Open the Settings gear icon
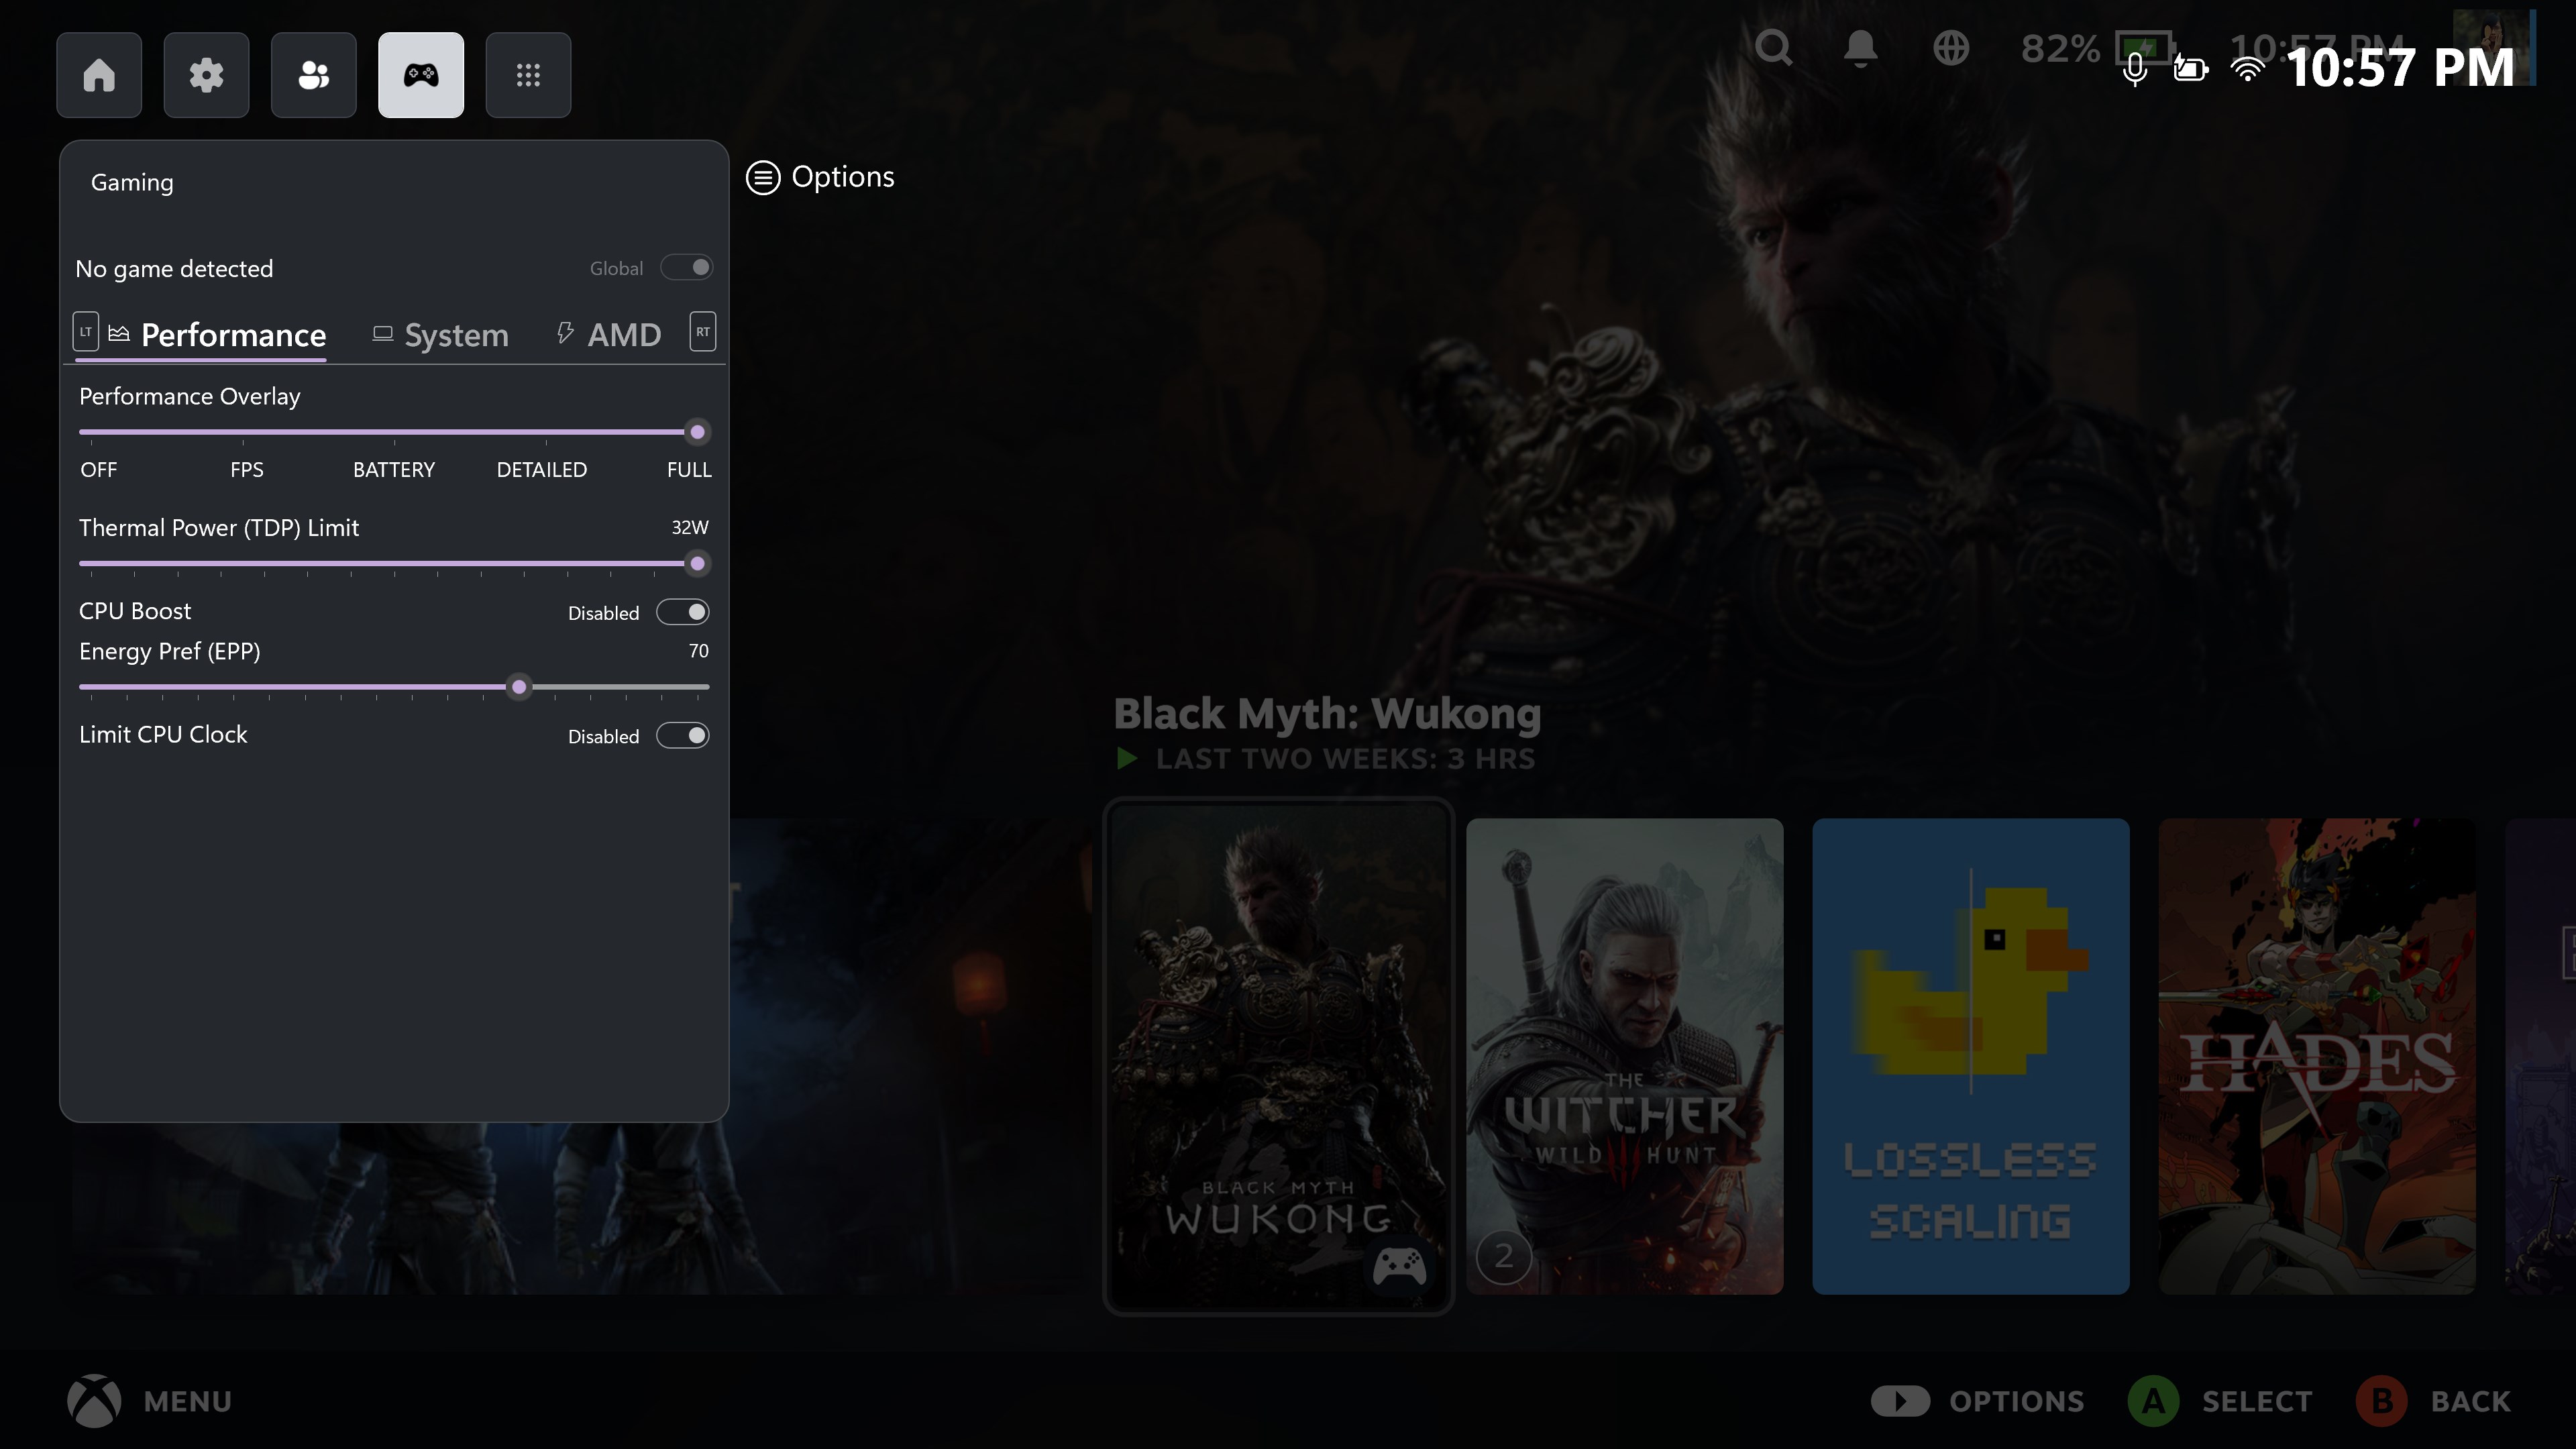 click(206, 74)
